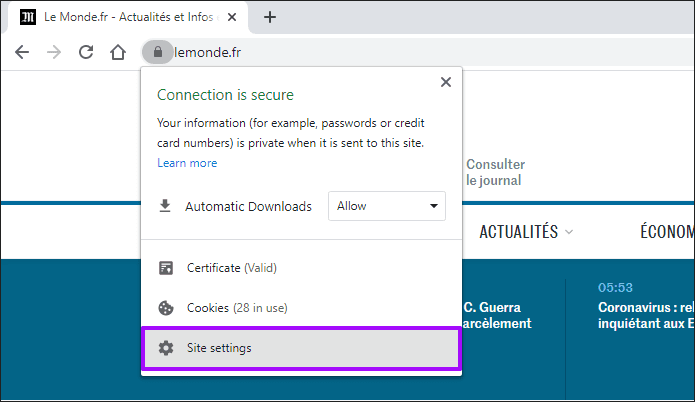Click the Connection is secure heading
The width and height of the screenshot is (695, 402).
click(x=225, y=95)
